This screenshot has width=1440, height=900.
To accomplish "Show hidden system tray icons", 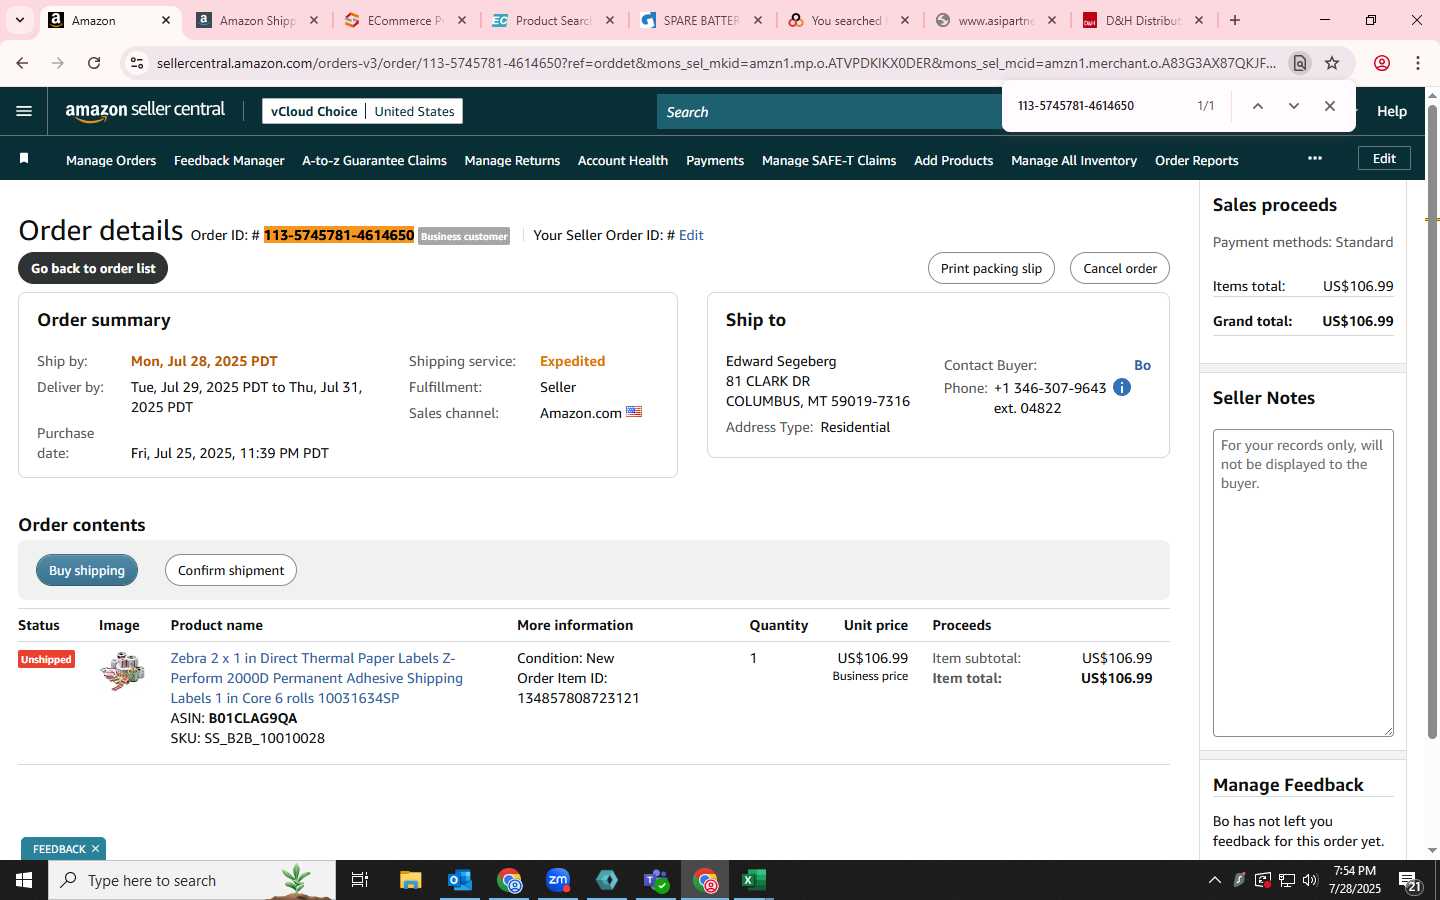I will (1214, 880).
